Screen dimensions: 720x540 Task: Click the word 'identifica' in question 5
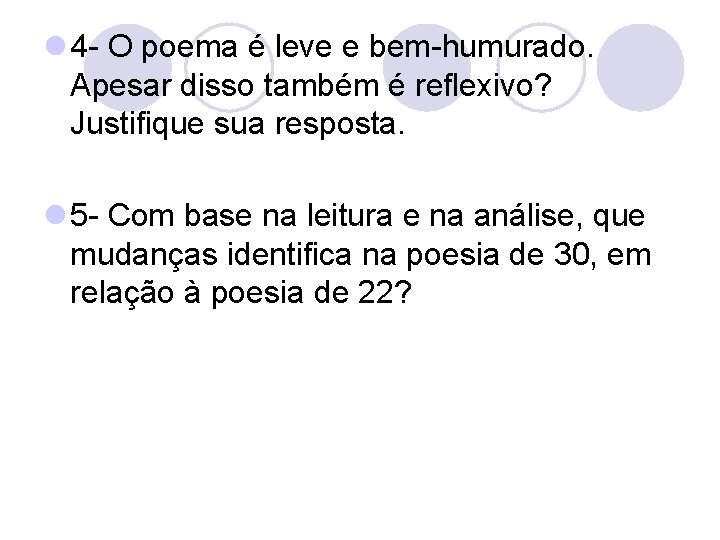pyautogui.click(x=289, y=254)
